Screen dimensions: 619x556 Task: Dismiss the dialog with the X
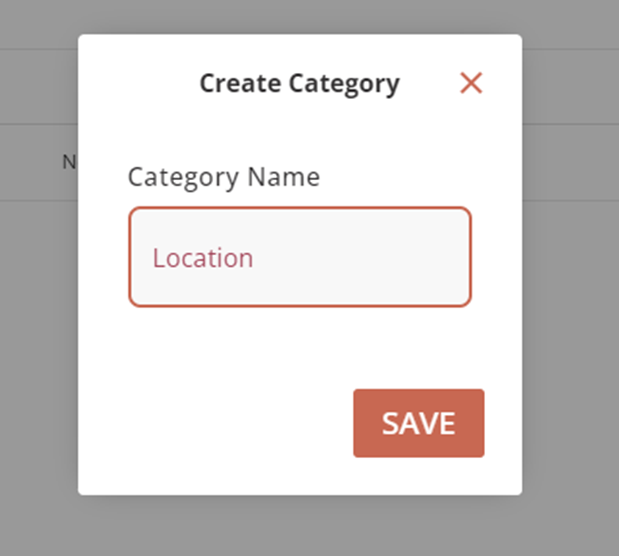(x=471, y=83)
